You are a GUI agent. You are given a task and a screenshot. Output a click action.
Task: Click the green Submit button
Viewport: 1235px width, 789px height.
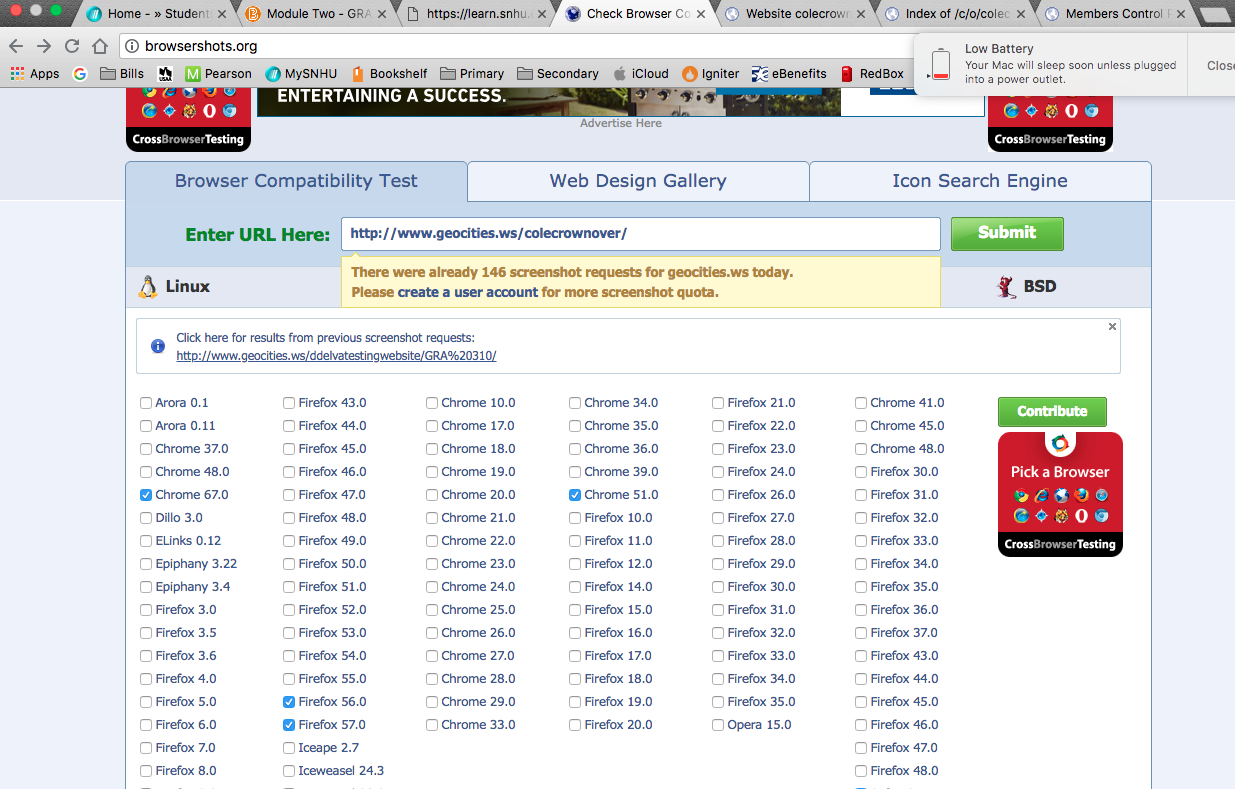coord(1007,233)
